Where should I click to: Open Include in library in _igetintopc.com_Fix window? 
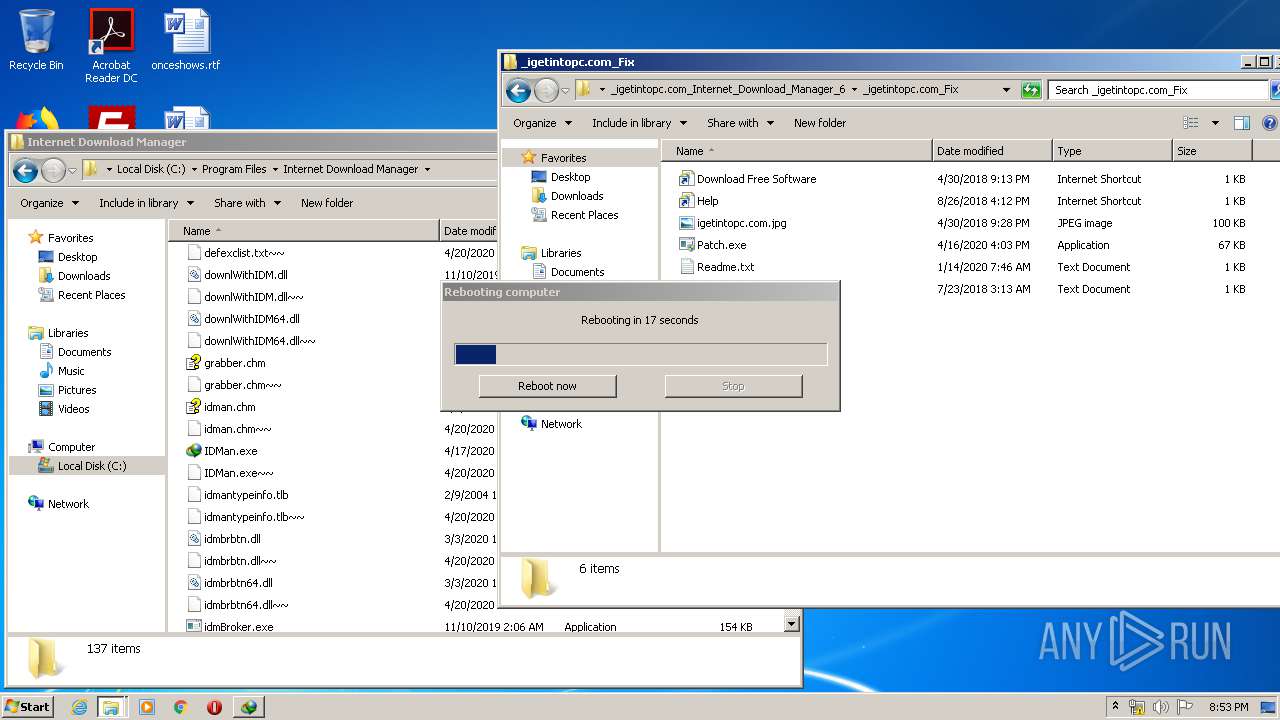(639, 123)
